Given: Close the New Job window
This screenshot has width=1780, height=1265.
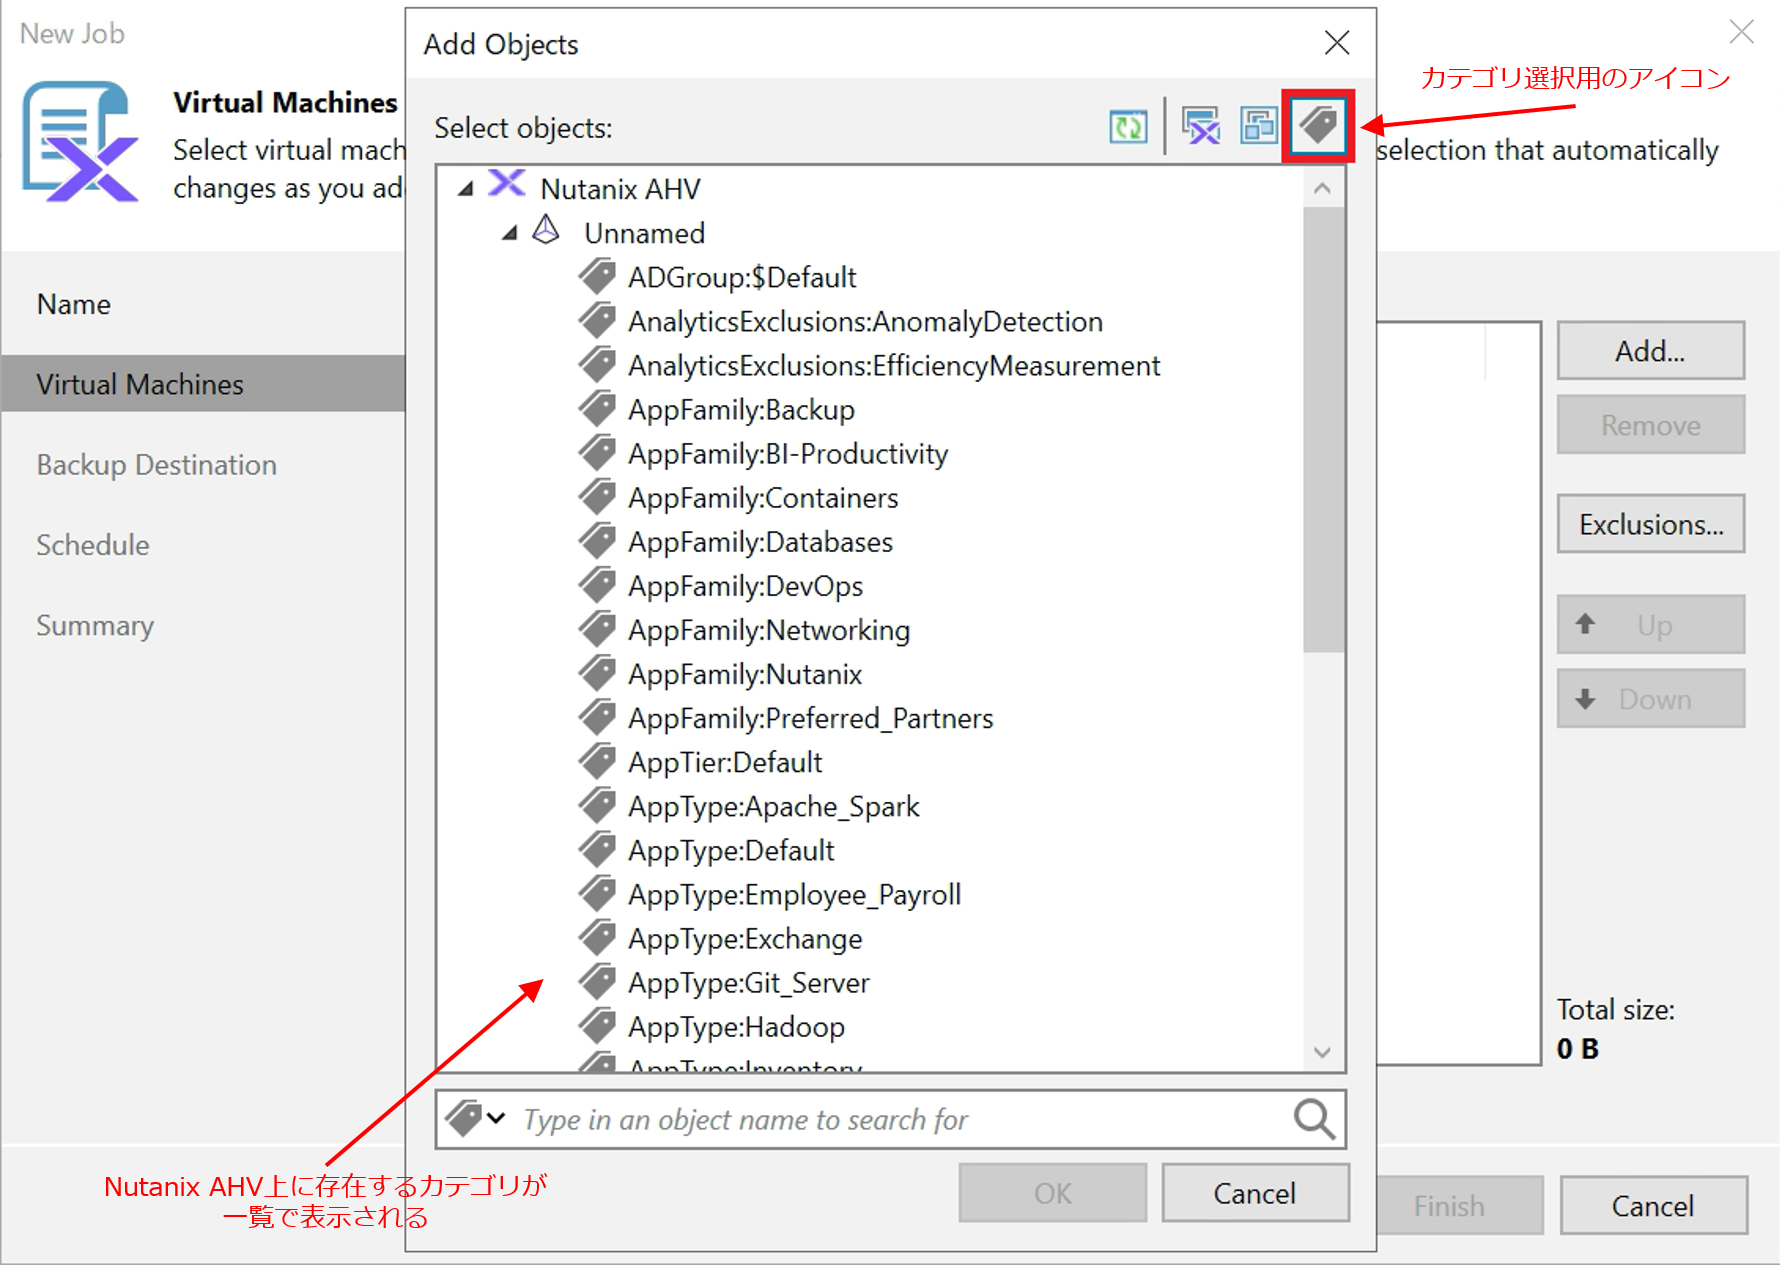Looking at the screenshot, I should (x=1741, y=32).
